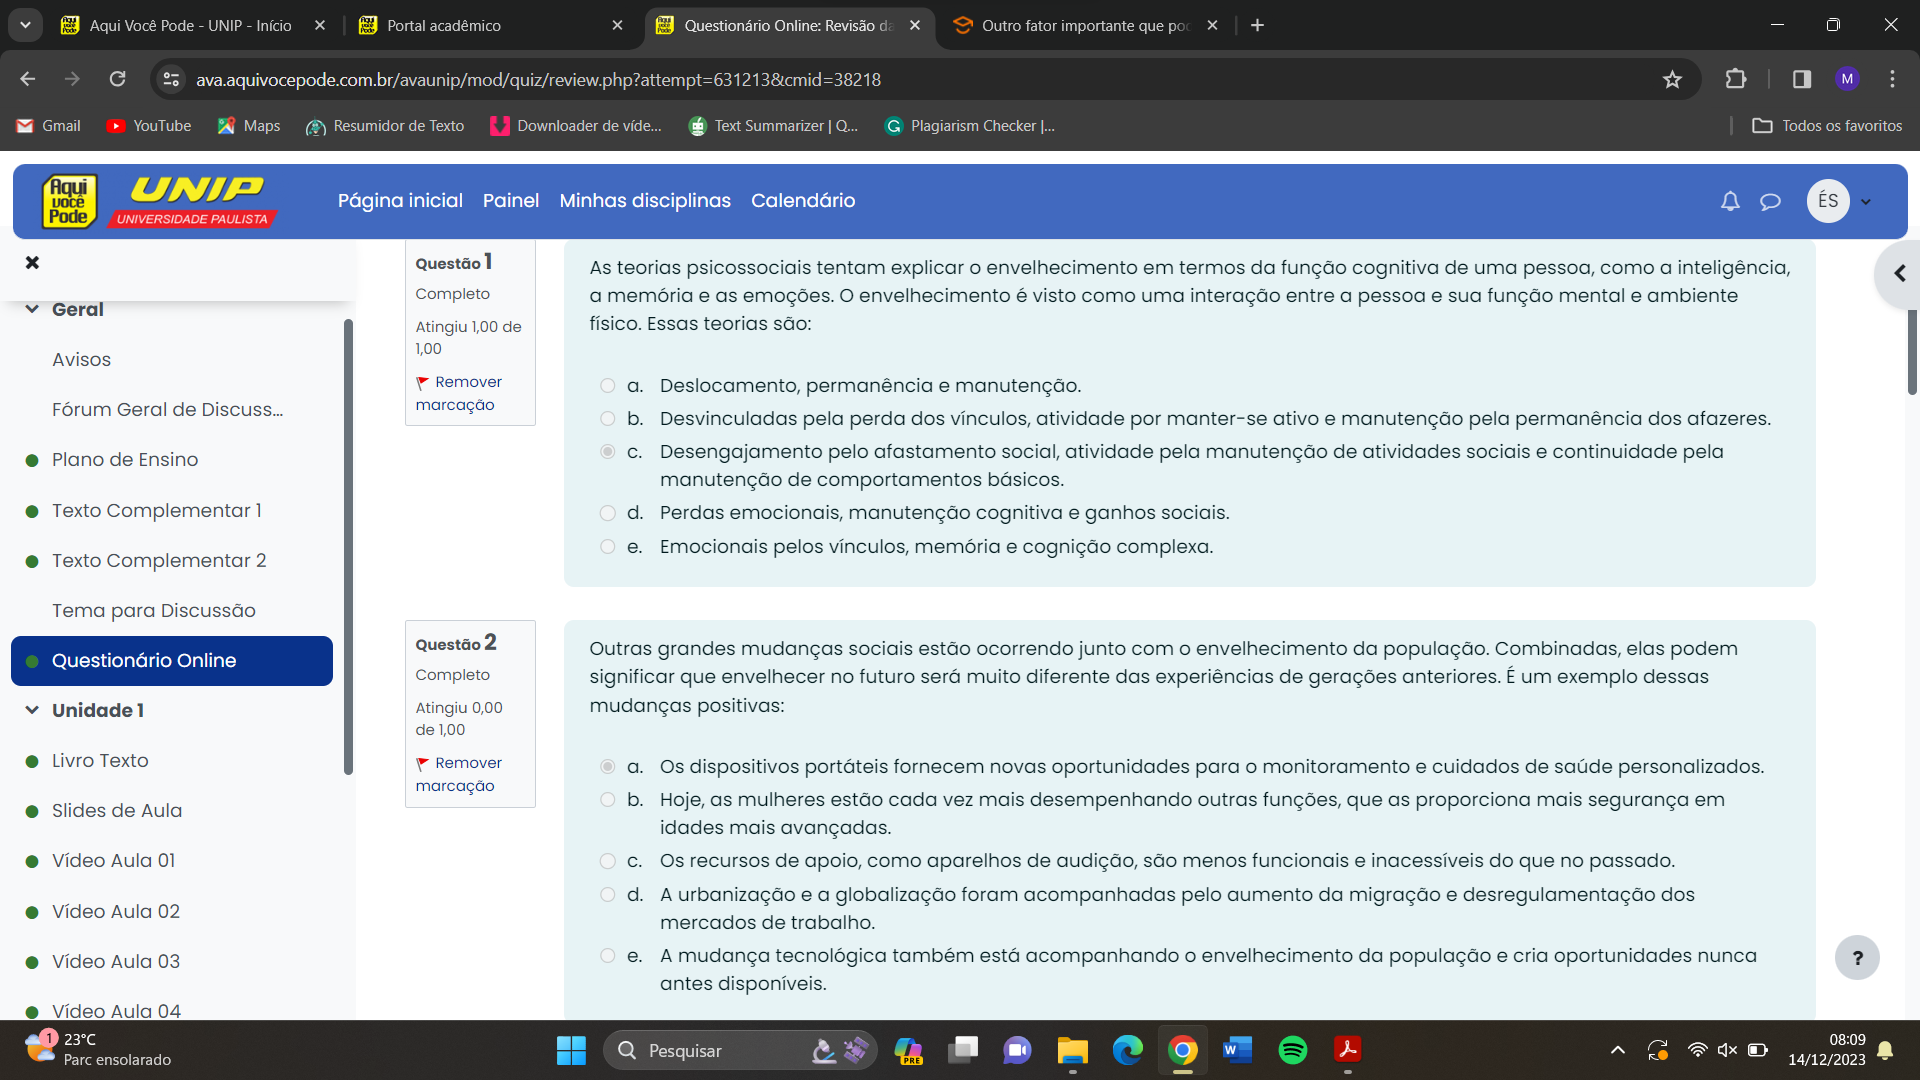
Task: Click the browser address bar URL
Action: pyautogui.click(x=538, y=79)
